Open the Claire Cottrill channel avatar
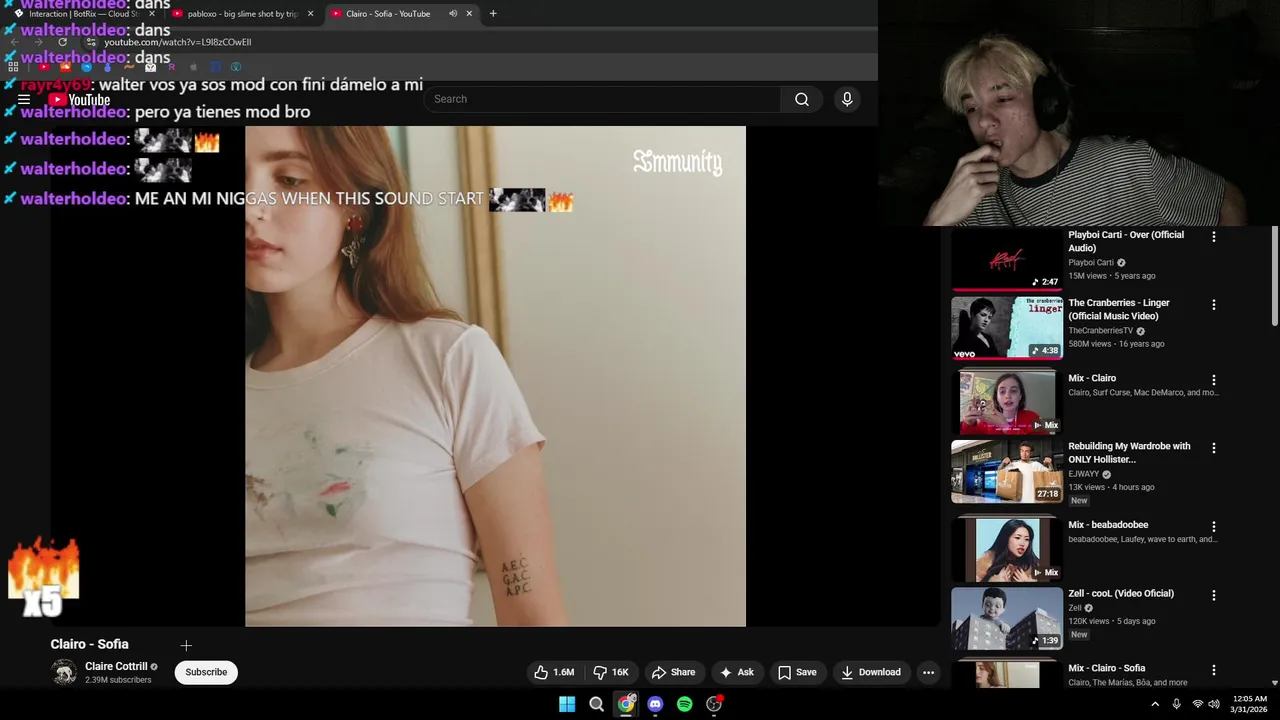The image size is (1280, 720). click(x=64, y=672)
